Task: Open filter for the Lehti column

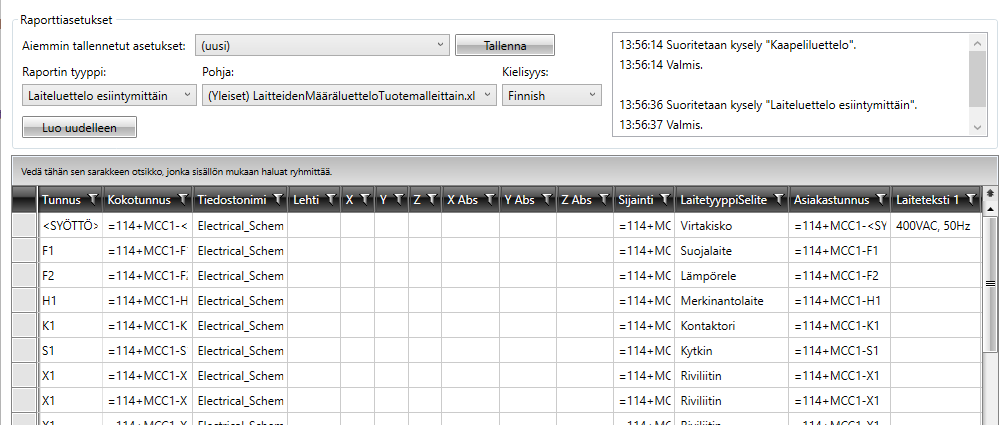Action: coord(330,199)
